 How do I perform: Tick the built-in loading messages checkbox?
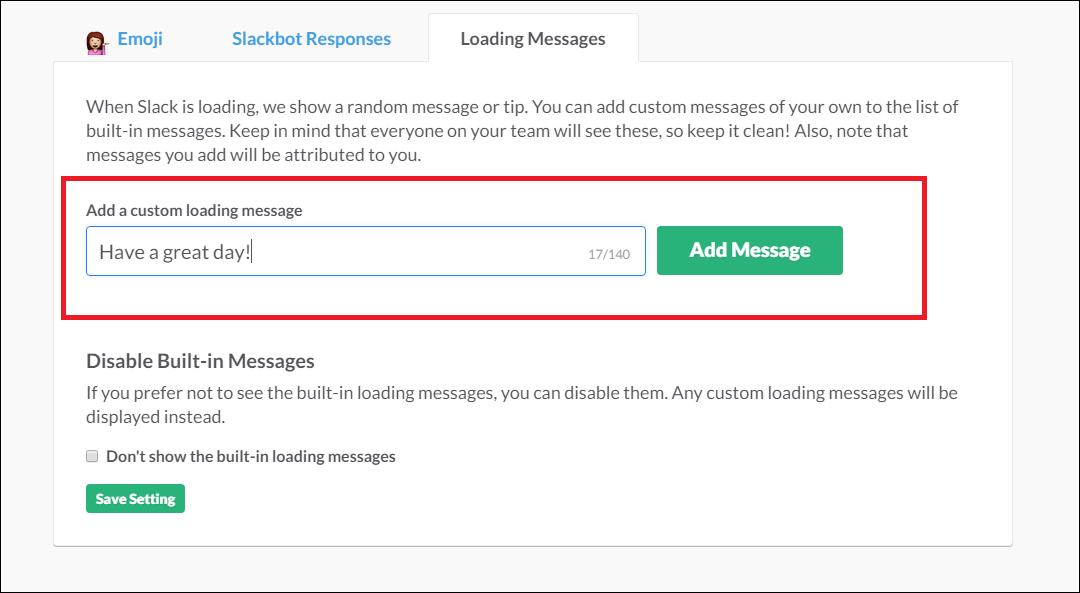[x=92, y=456]
